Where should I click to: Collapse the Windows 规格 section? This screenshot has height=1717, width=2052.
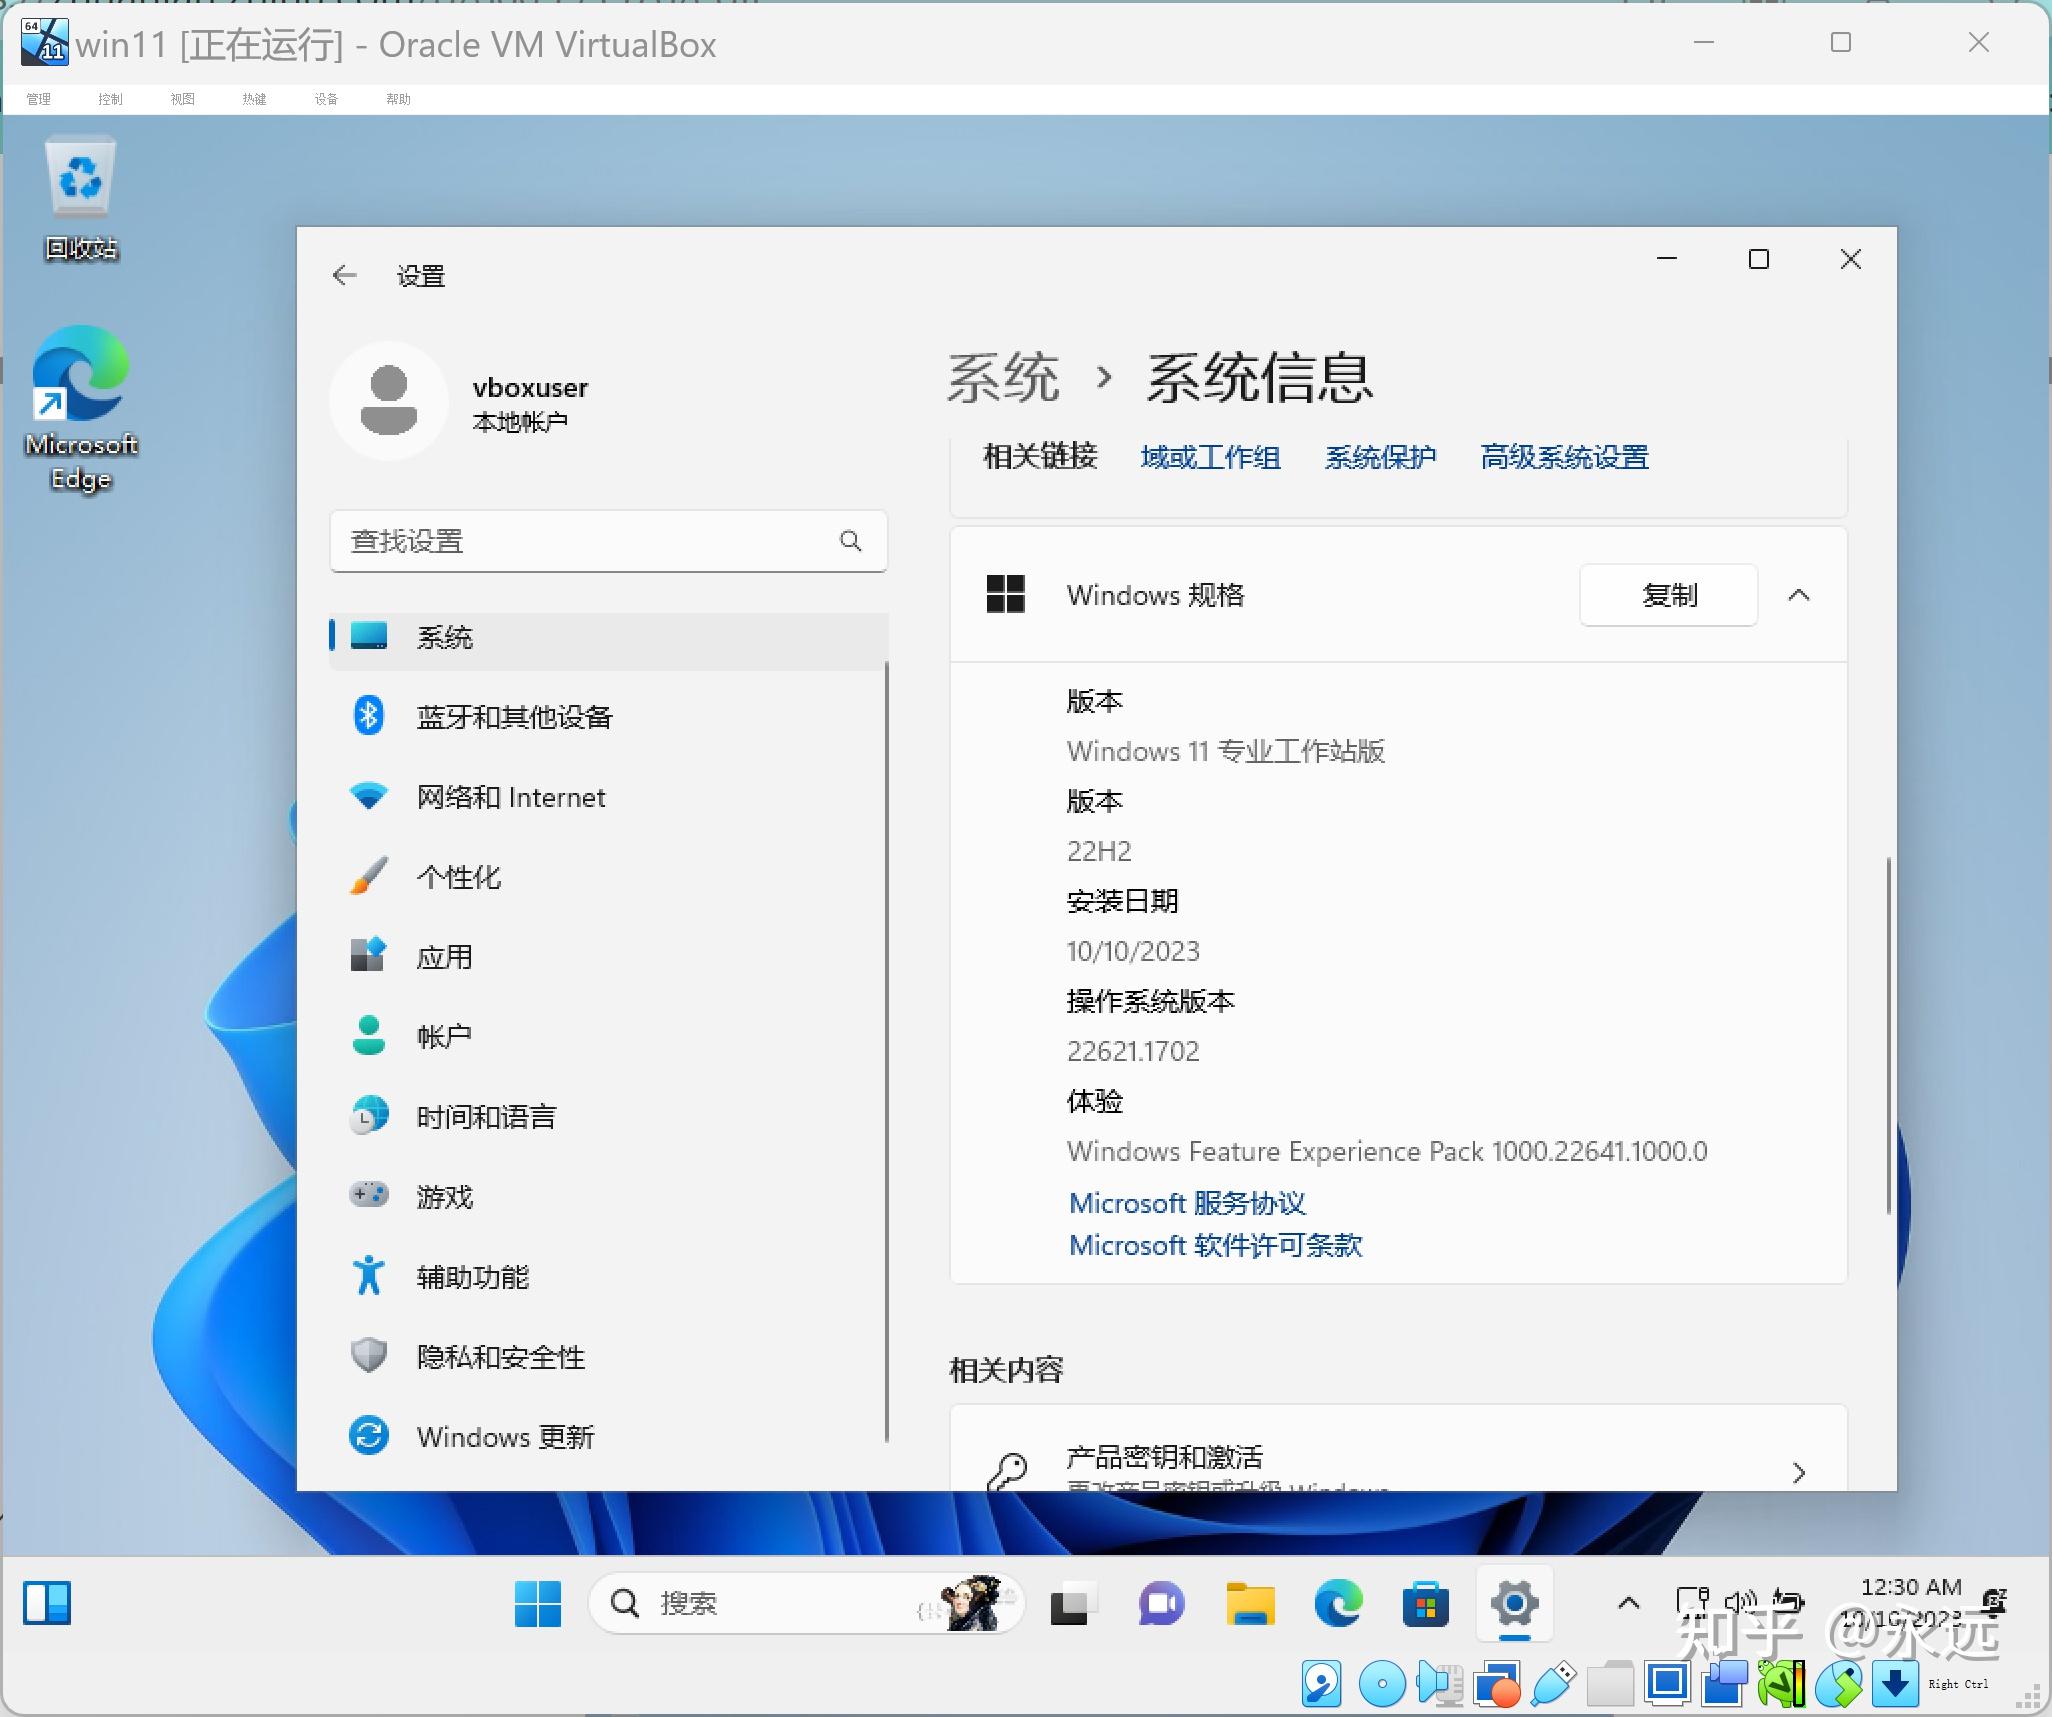[x=1798, y=595]
